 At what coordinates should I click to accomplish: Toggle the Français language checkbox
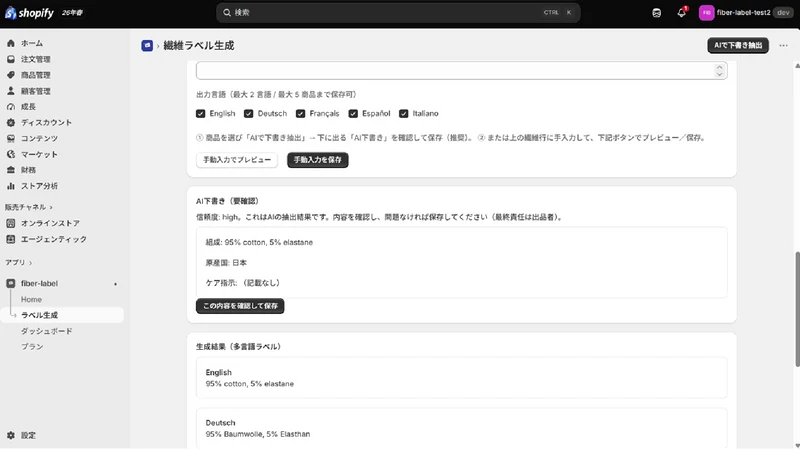[301, 113]
